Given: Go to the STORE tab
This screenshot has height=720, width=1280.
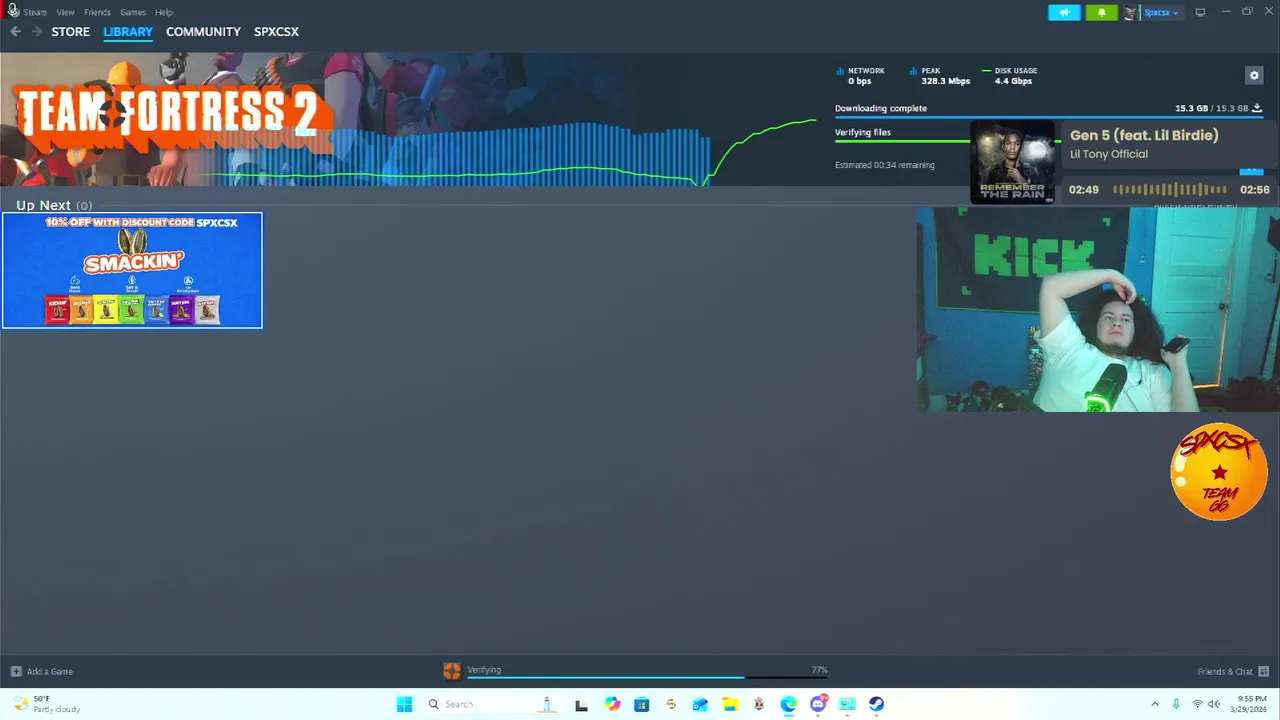Looking at the screenshot, I should point(70,32).
